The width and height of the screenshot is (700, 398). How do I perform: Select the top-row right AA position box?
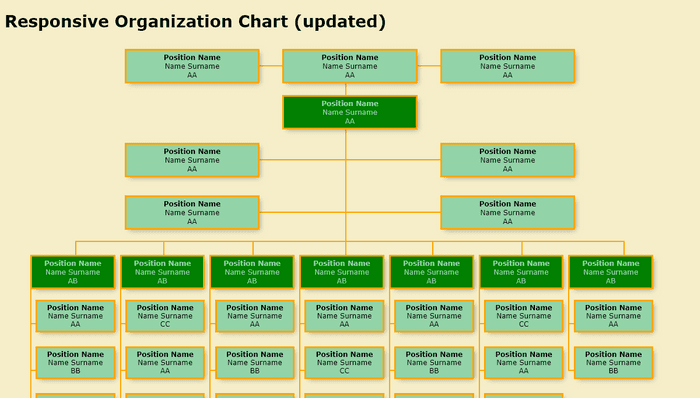(x=508, y=66)
